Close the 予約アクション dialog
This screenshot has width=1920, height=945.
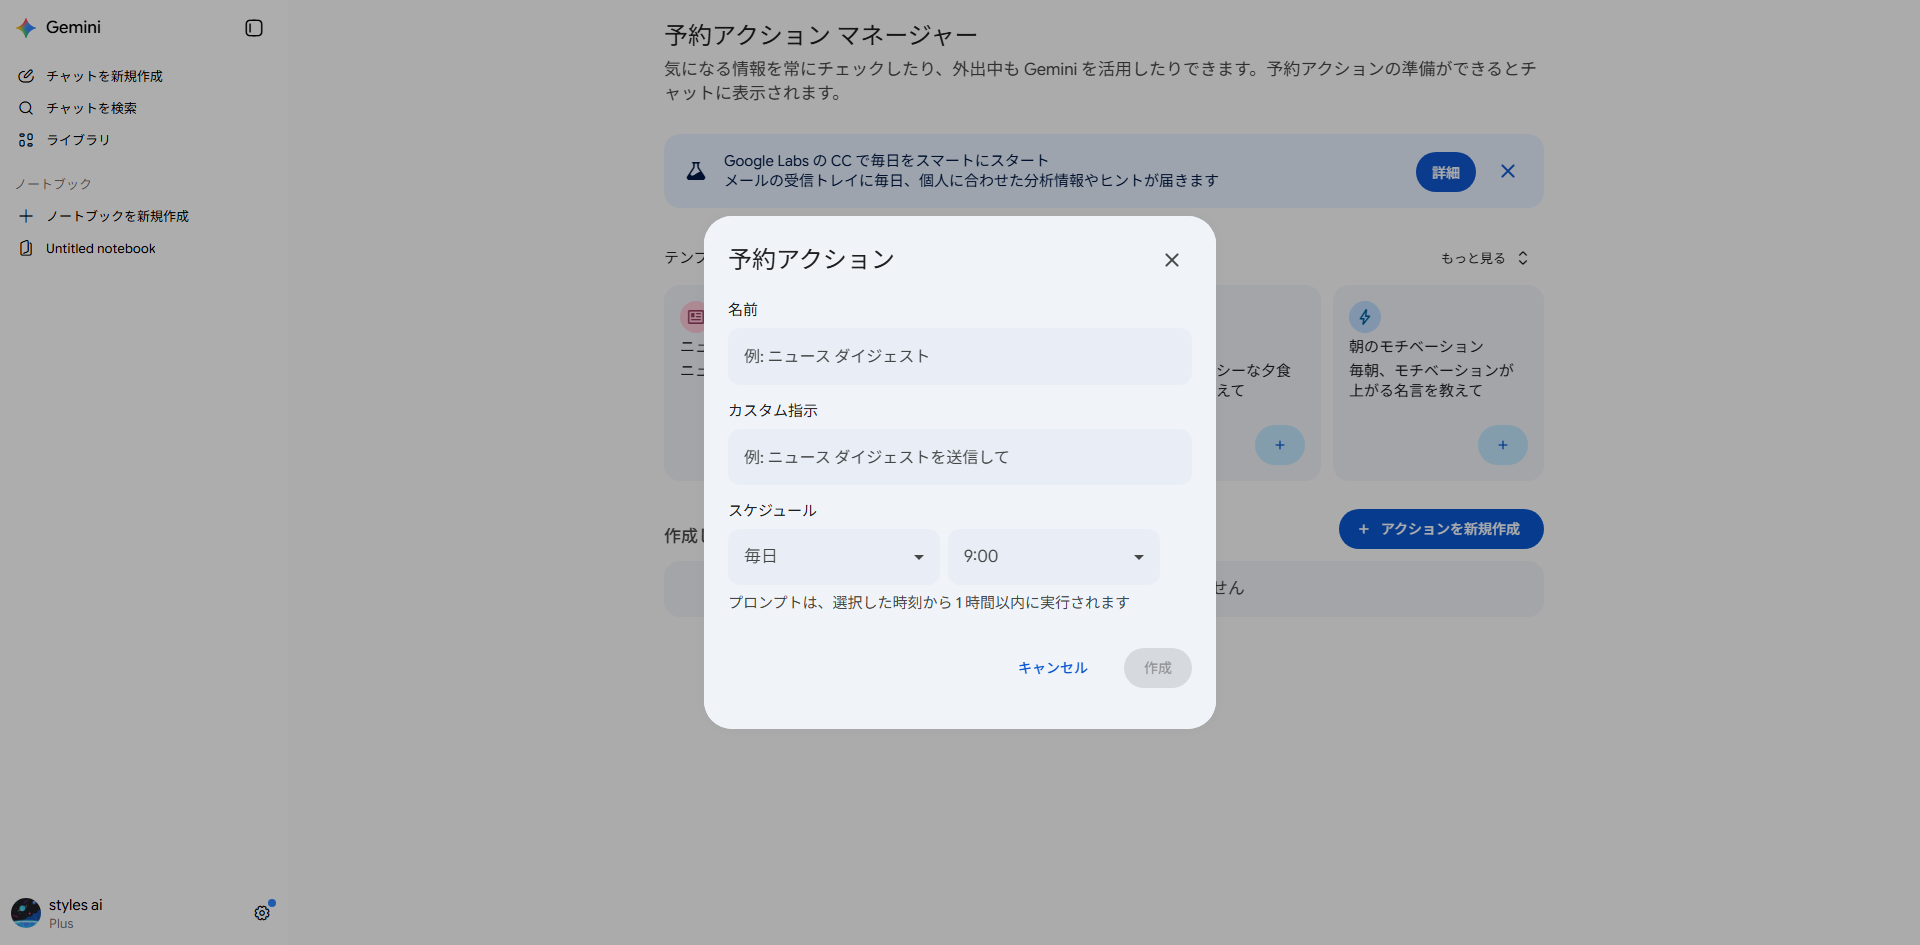point(1172,260)
